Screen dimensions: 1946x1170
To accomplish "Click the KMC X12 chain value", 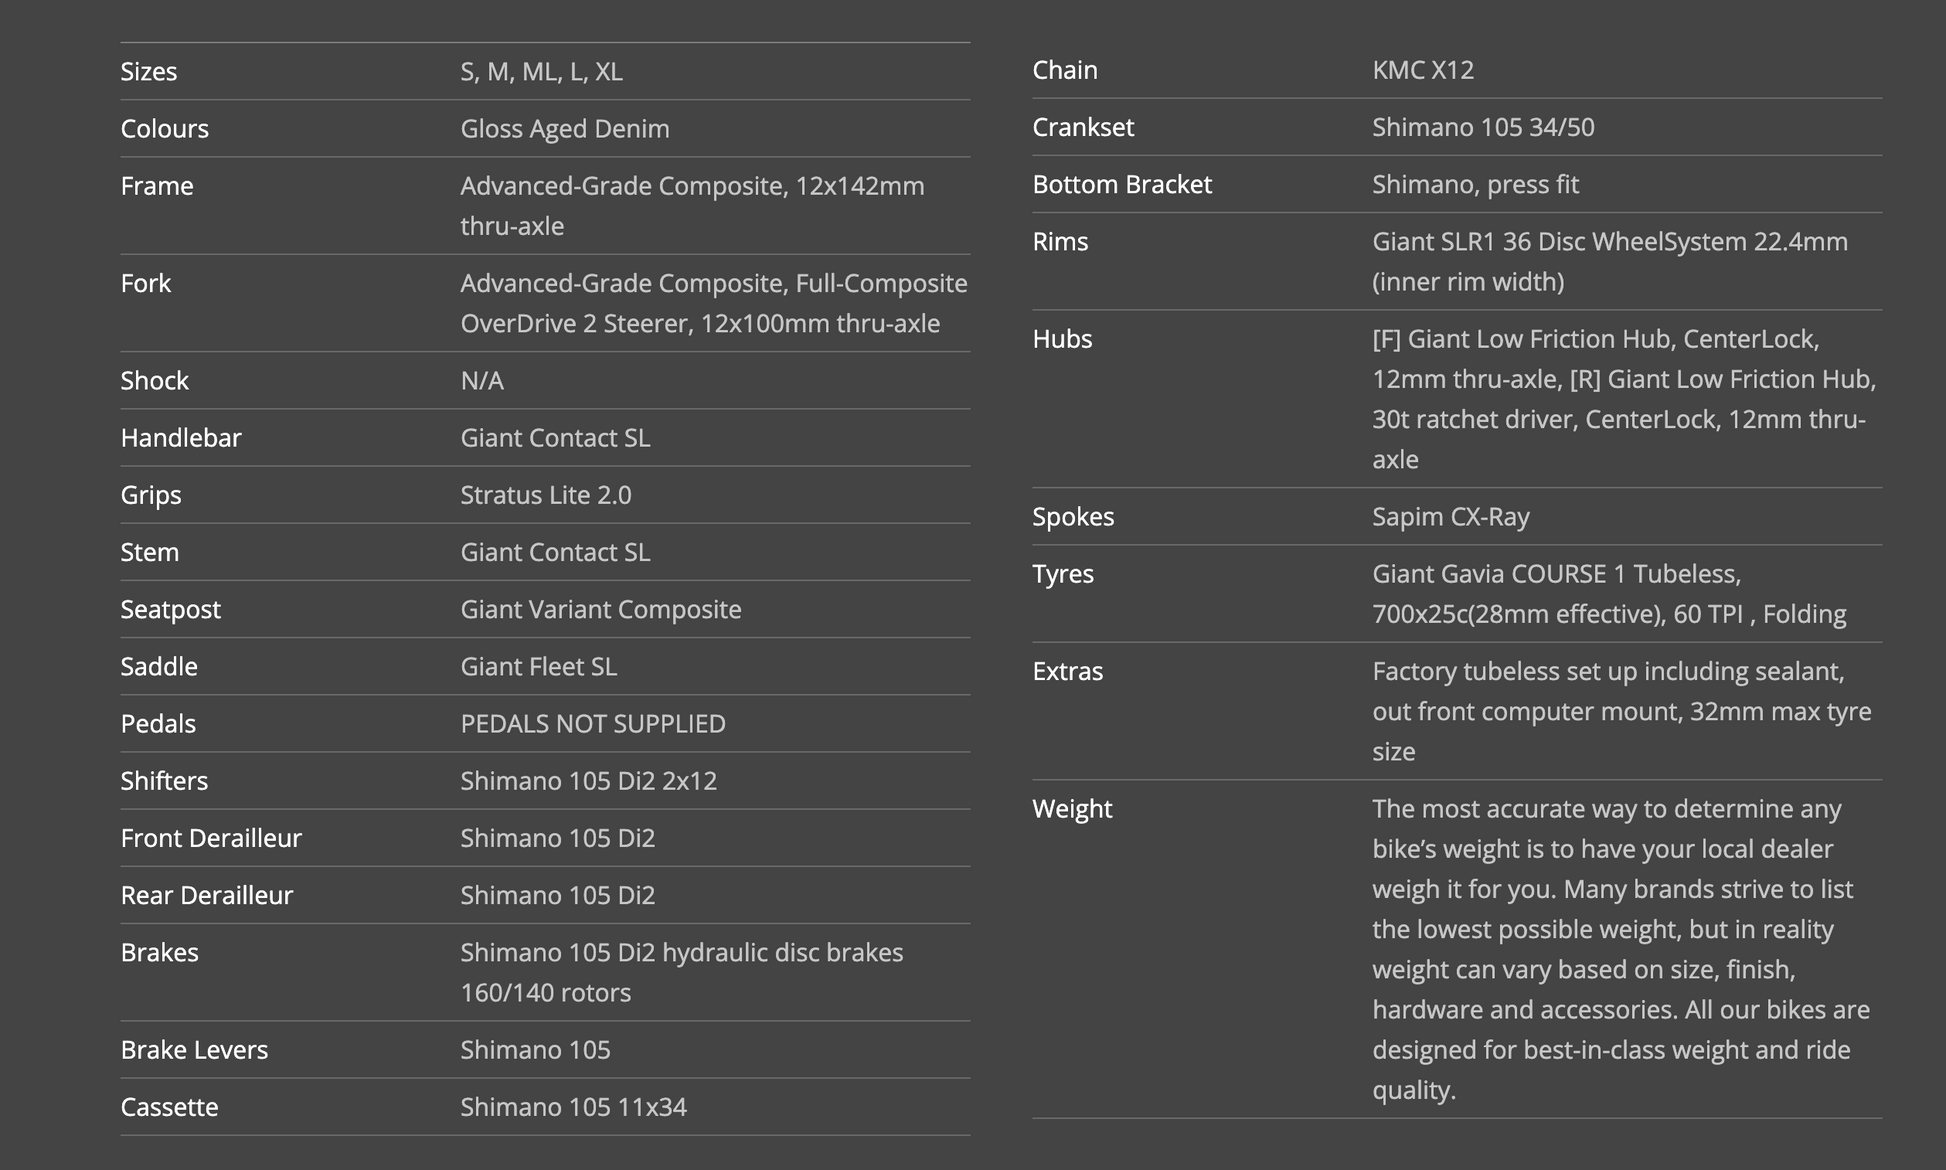I will (1422, 70).
